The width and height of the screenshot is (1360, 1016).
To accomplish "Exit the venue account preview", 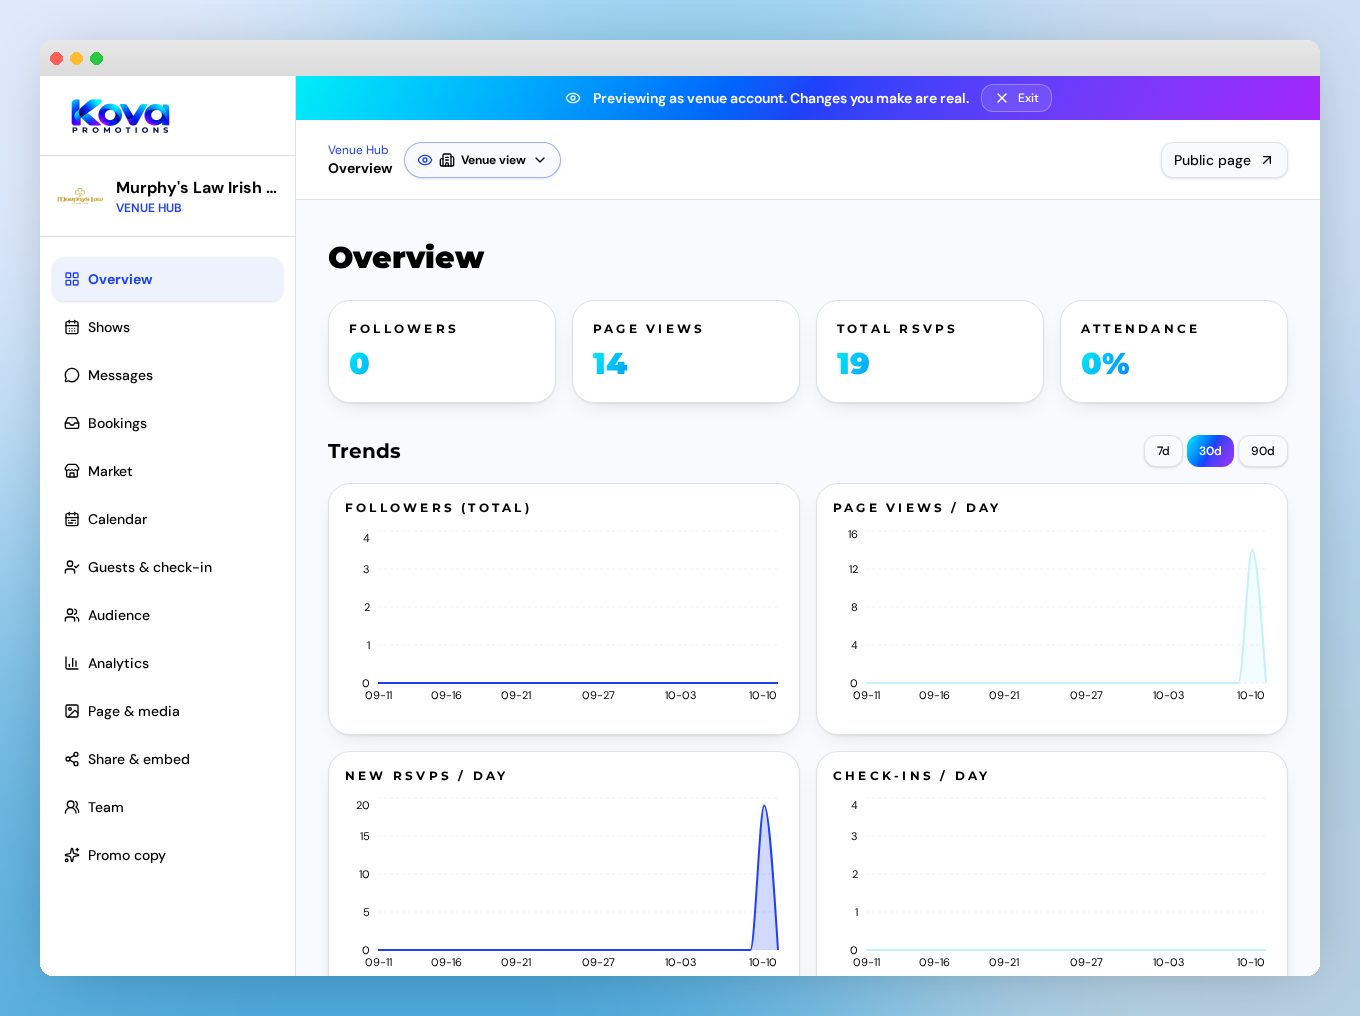I will 1016,98.
